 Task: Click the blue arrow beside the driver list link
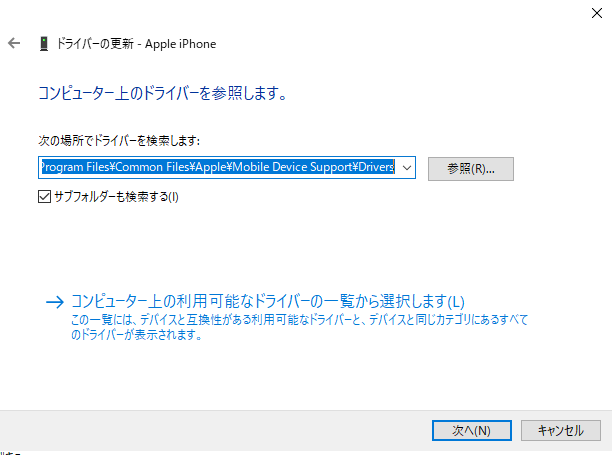coord(54,301)
